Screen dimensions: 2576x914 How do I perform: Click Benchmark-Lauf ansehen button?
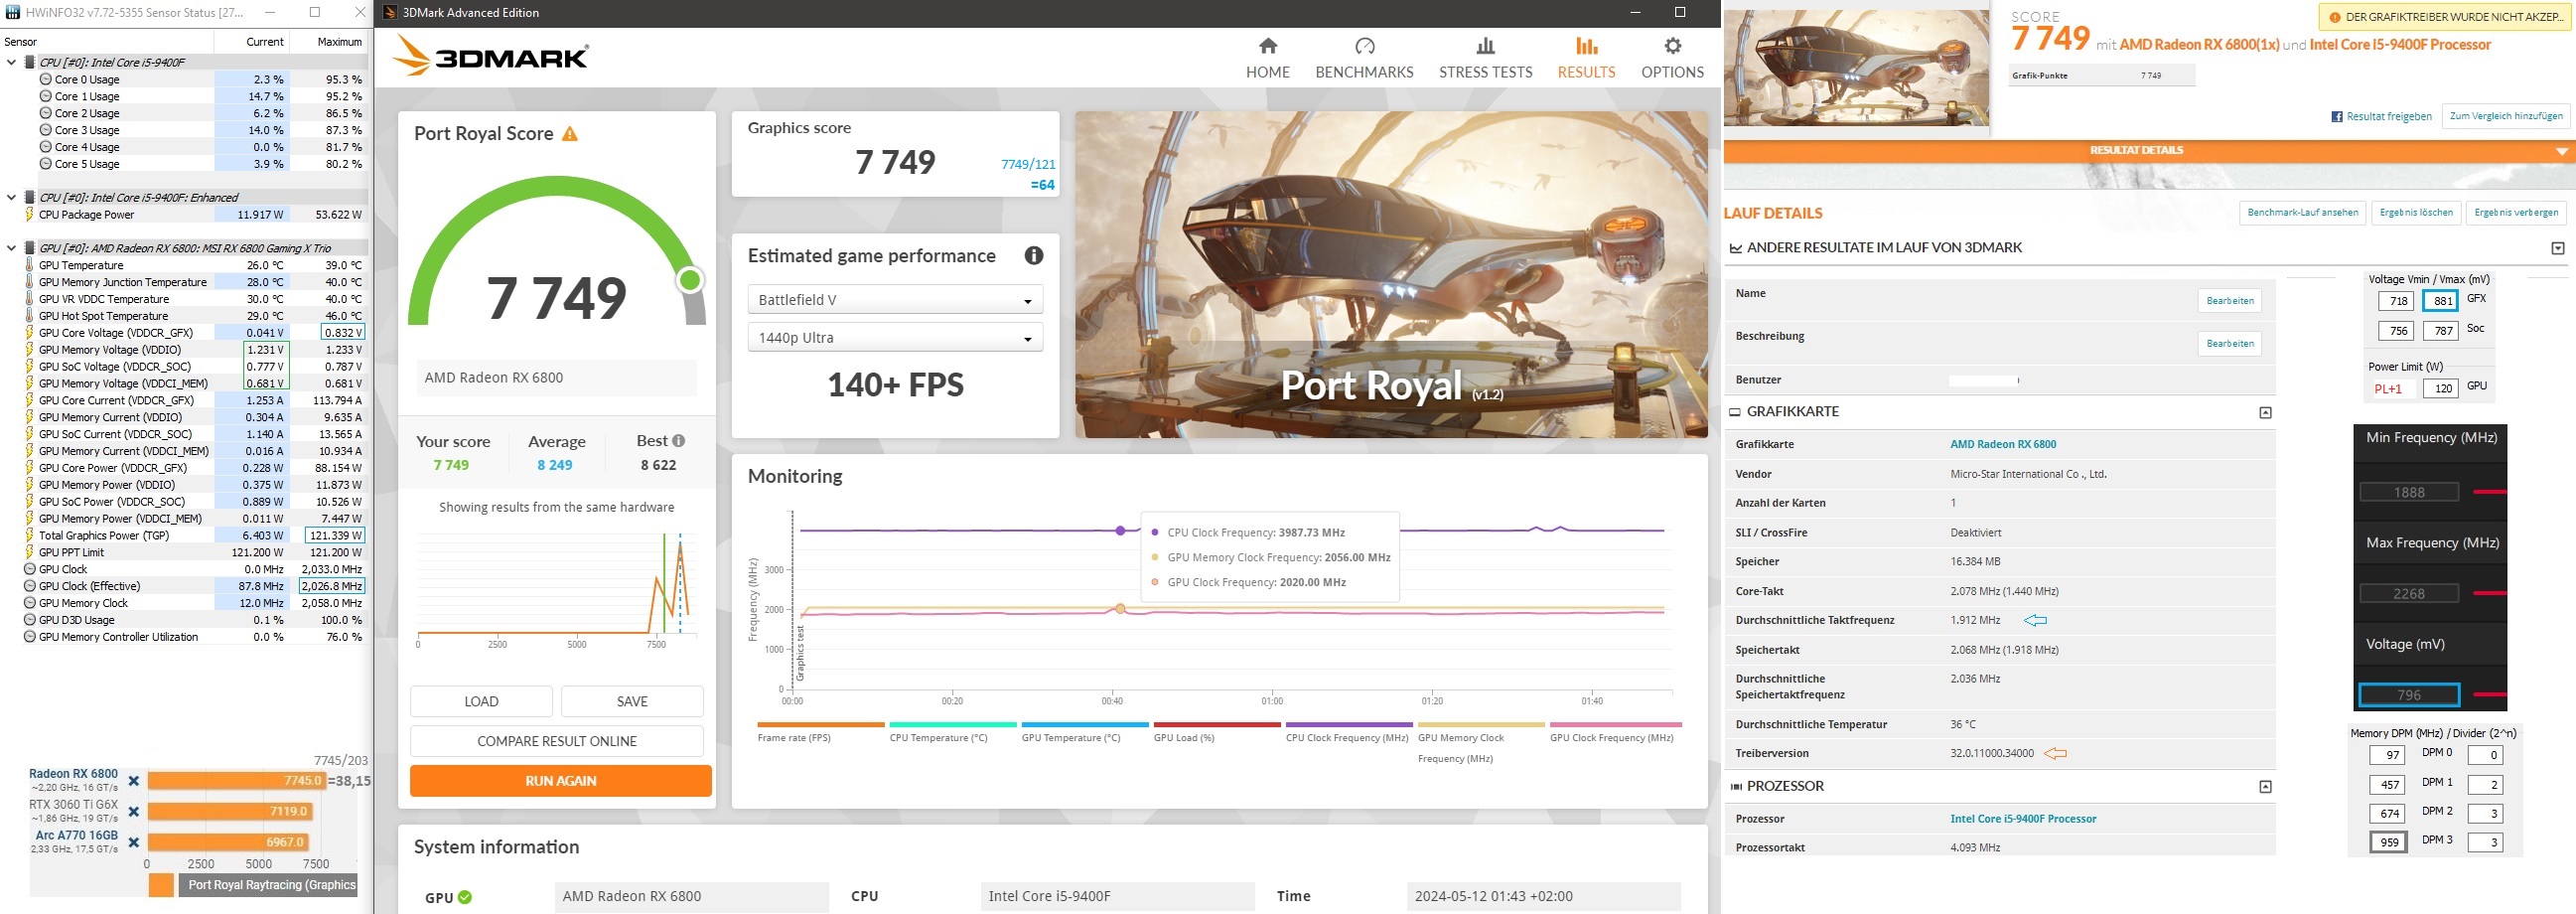(2302, 213)
